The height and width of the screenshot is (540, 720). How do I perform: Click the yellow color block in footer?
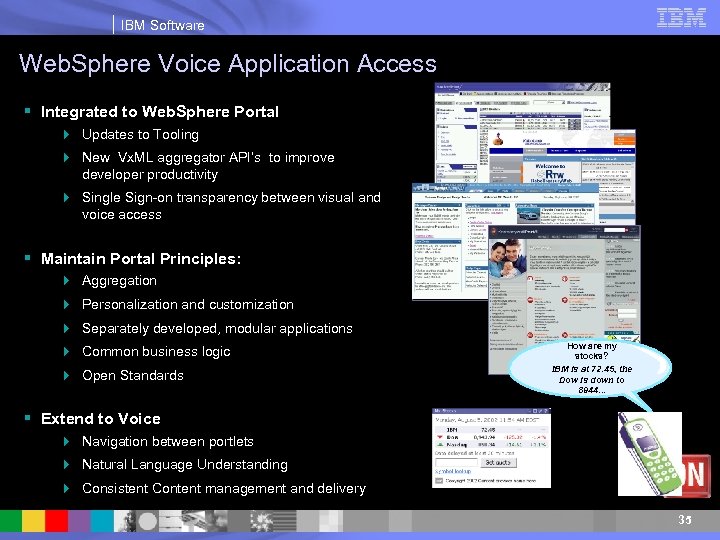pos(34,521)
